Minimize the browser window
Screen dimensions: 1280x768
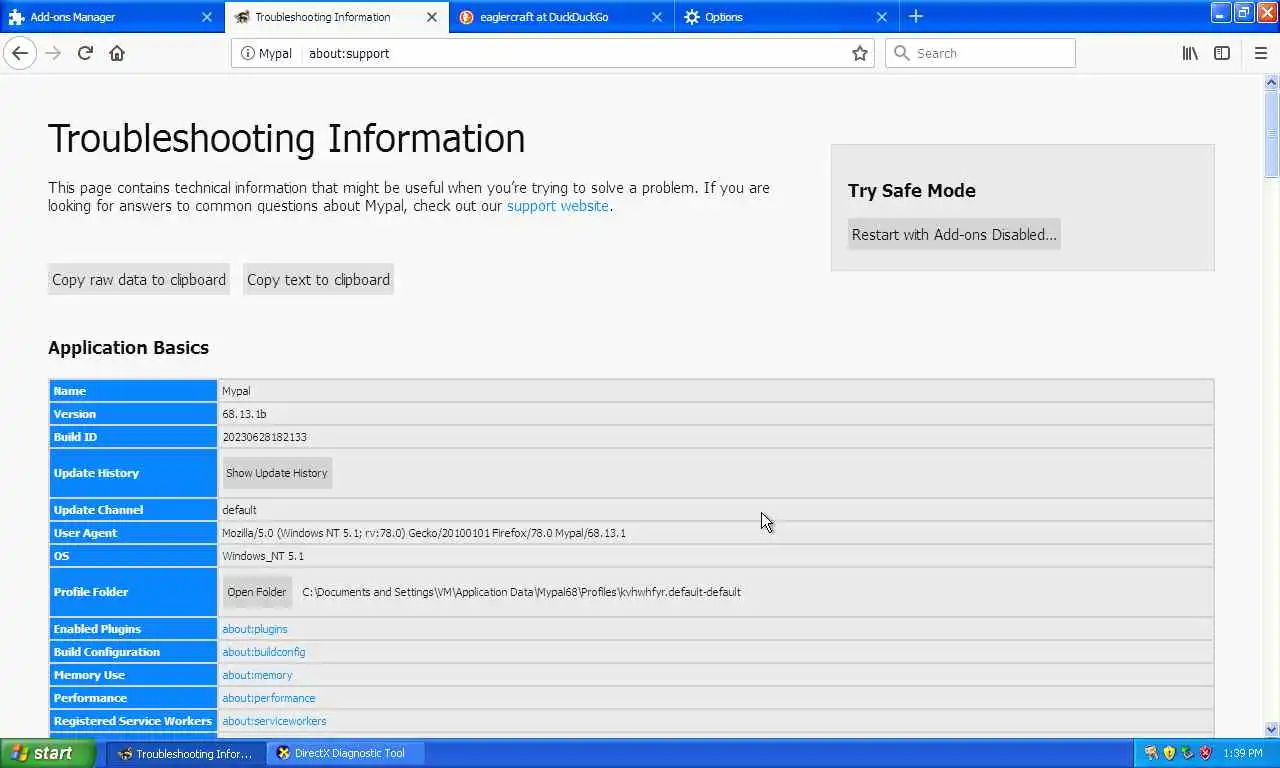tap(1221, 13)
